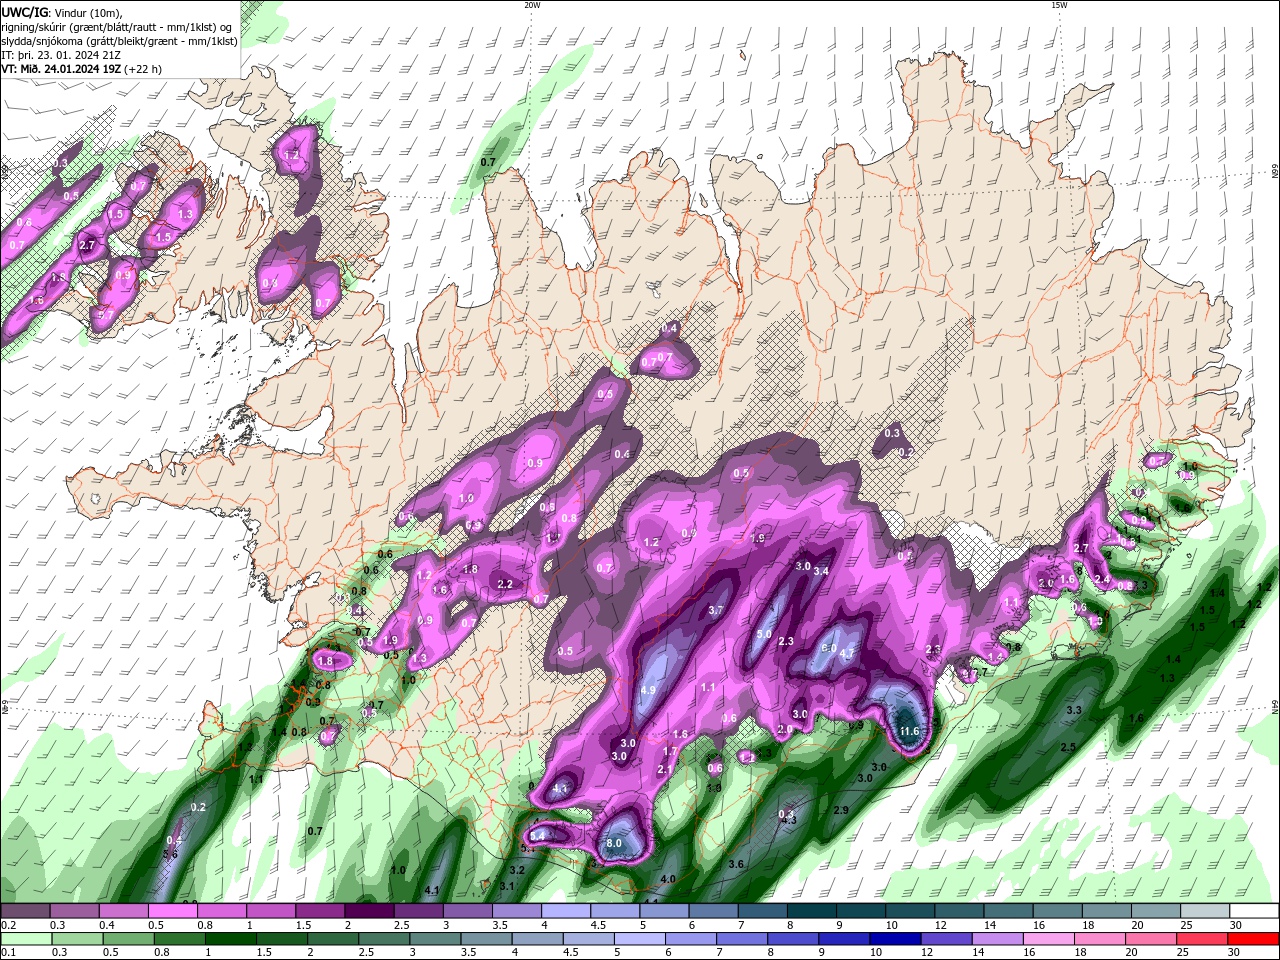
Task: Click the "3.6" rain value on the map
Action: point(736,864)
